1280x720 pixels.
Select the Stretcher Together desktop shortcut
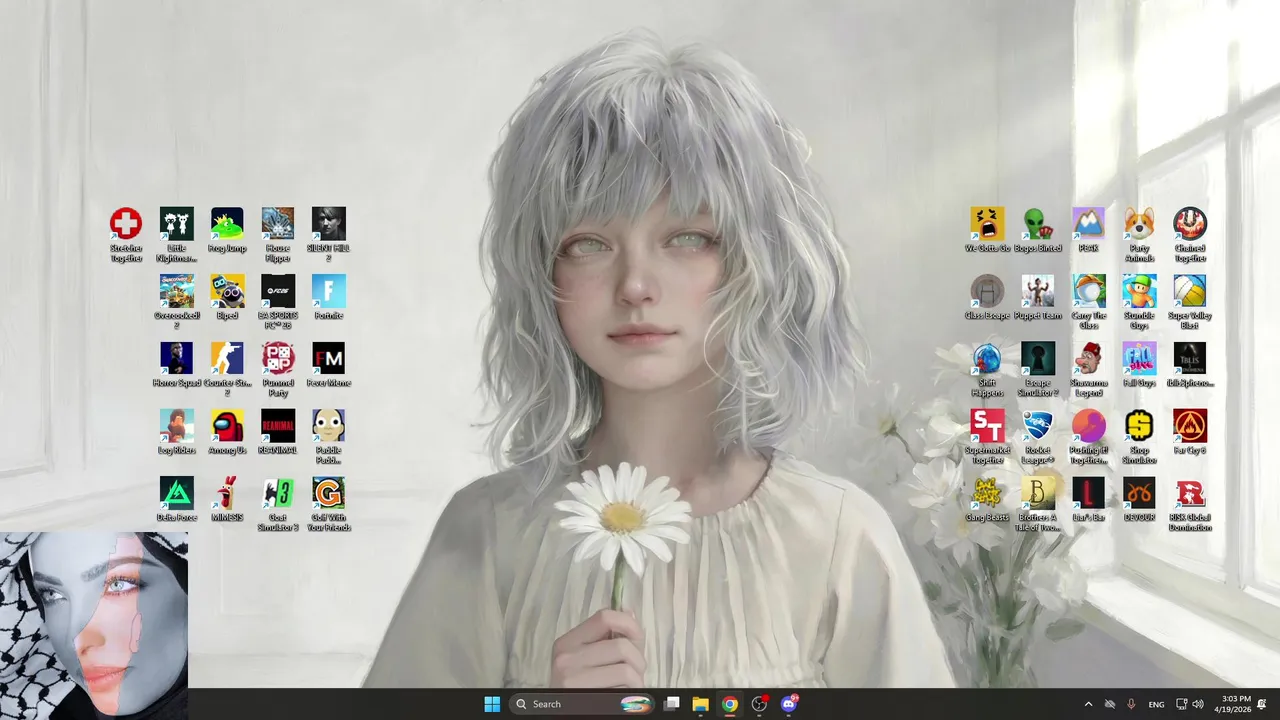(126, 224)
